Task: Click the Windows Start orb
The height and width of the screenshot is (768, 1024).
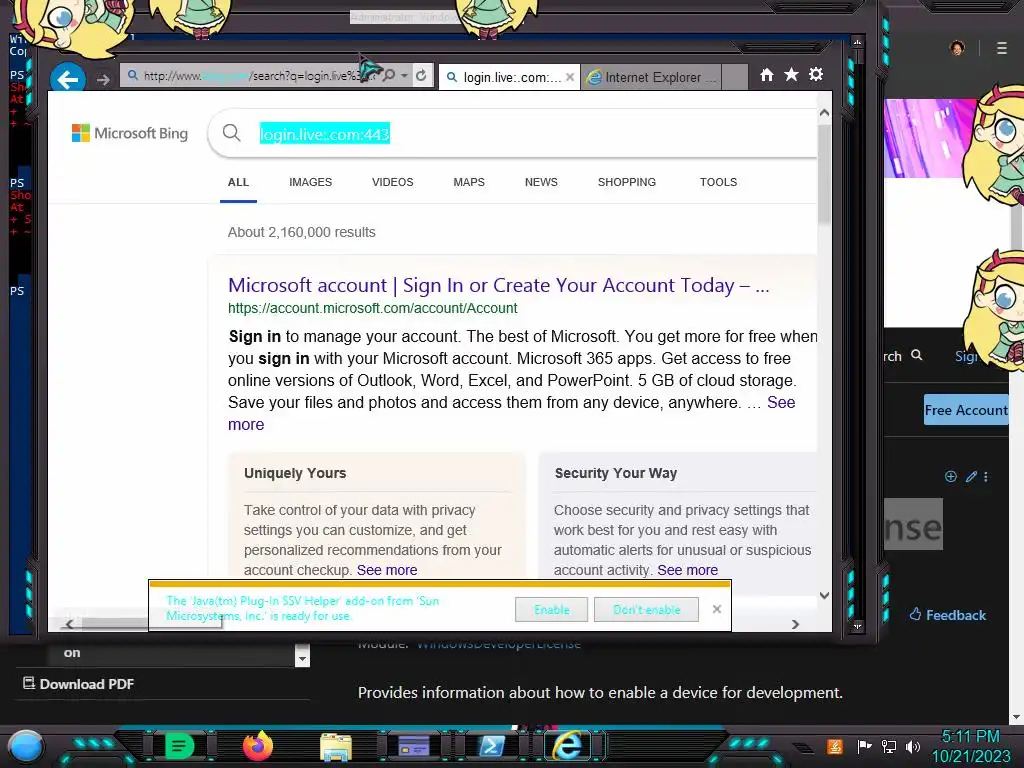Action: coord(26,746)
